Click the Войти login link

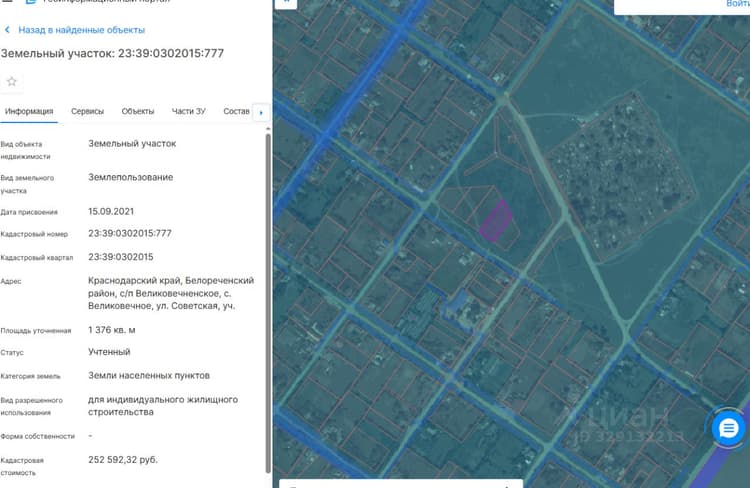point(738,4)
